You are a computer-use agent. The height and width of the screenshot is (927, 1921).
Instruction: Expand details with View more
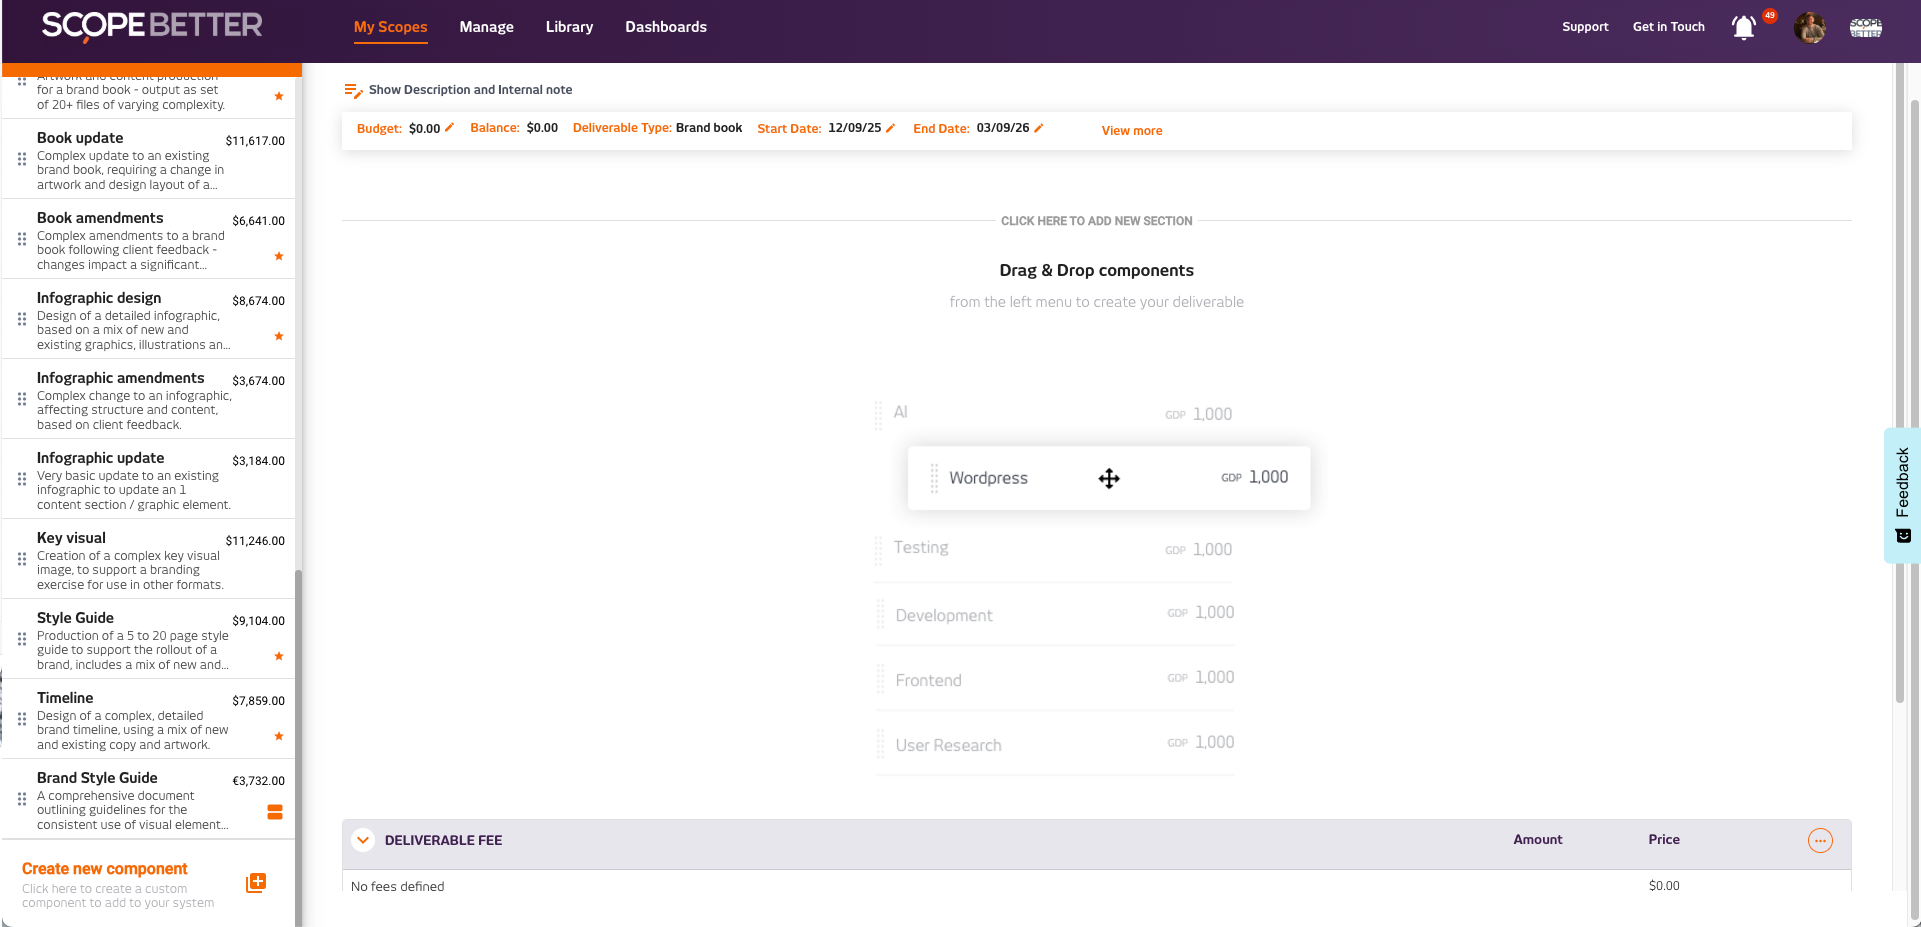point(1131,131)
